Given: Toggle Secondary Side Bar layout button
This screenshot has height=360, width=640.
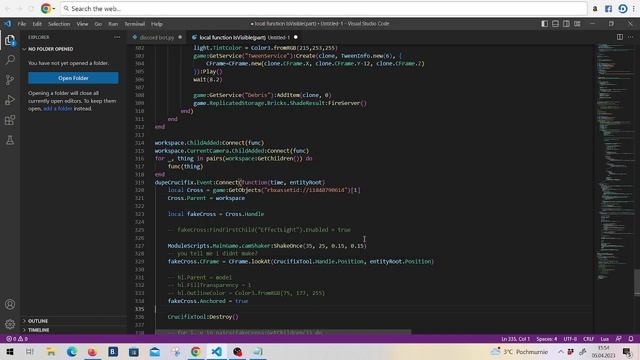Looking at the screenshot, I should point(566,24).
